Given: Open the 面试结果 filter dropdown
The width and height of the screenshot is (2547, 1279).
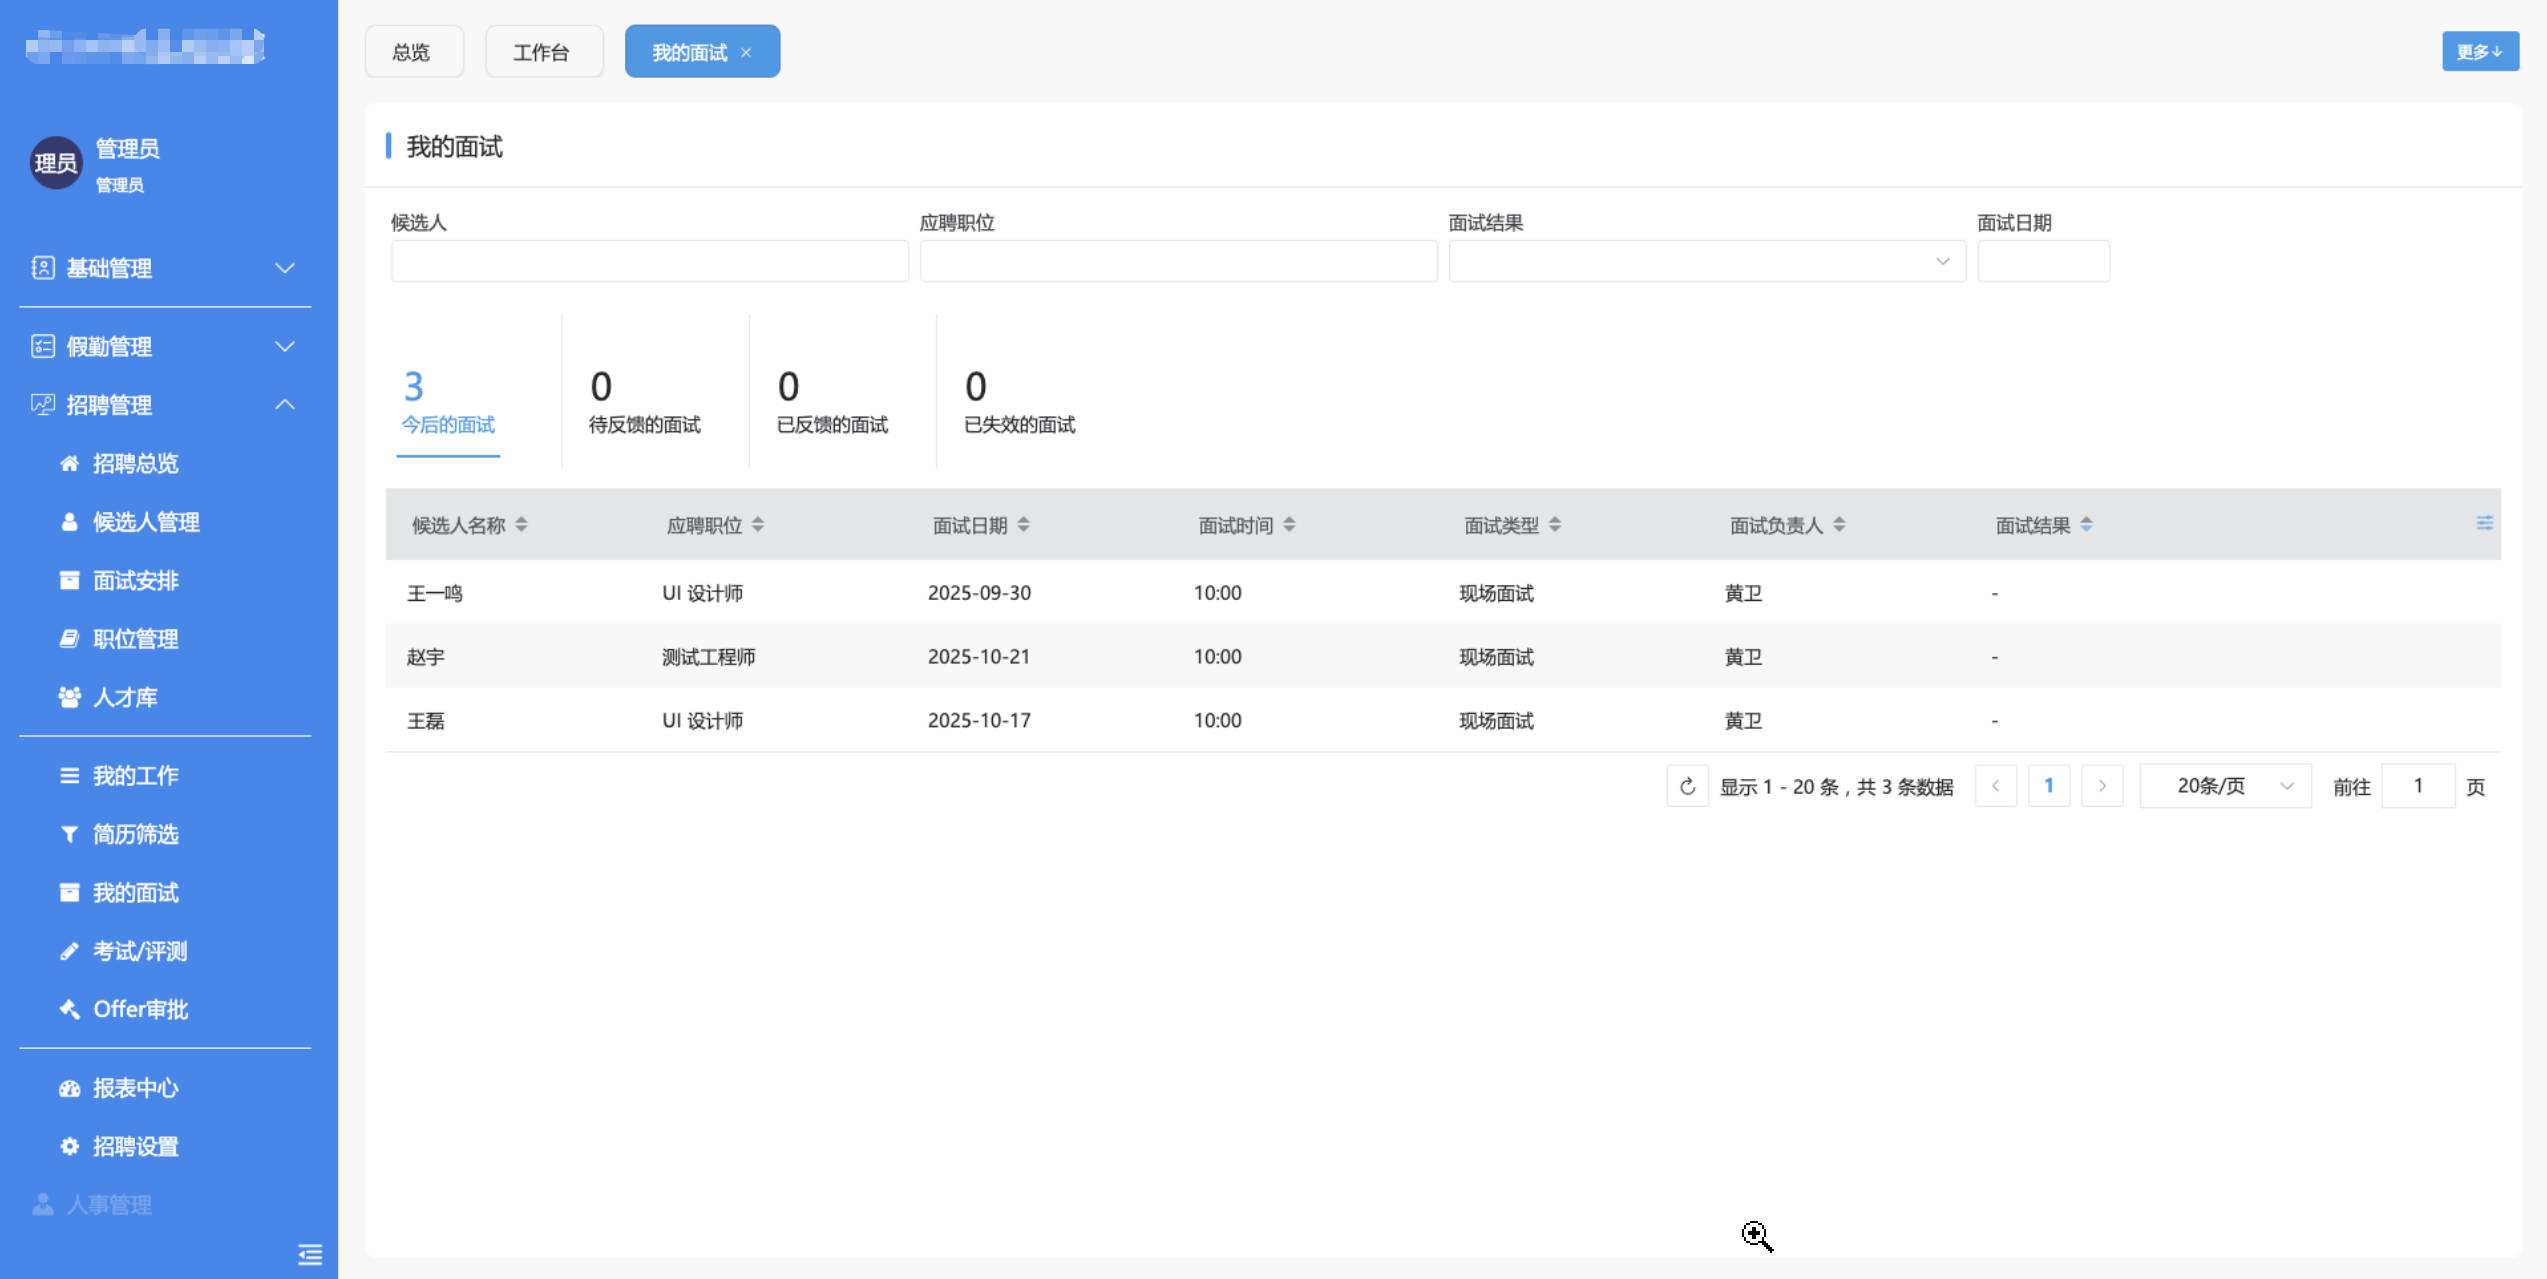Looking at the screenshot, I should pyautogui.click(x=1706, y=261).
